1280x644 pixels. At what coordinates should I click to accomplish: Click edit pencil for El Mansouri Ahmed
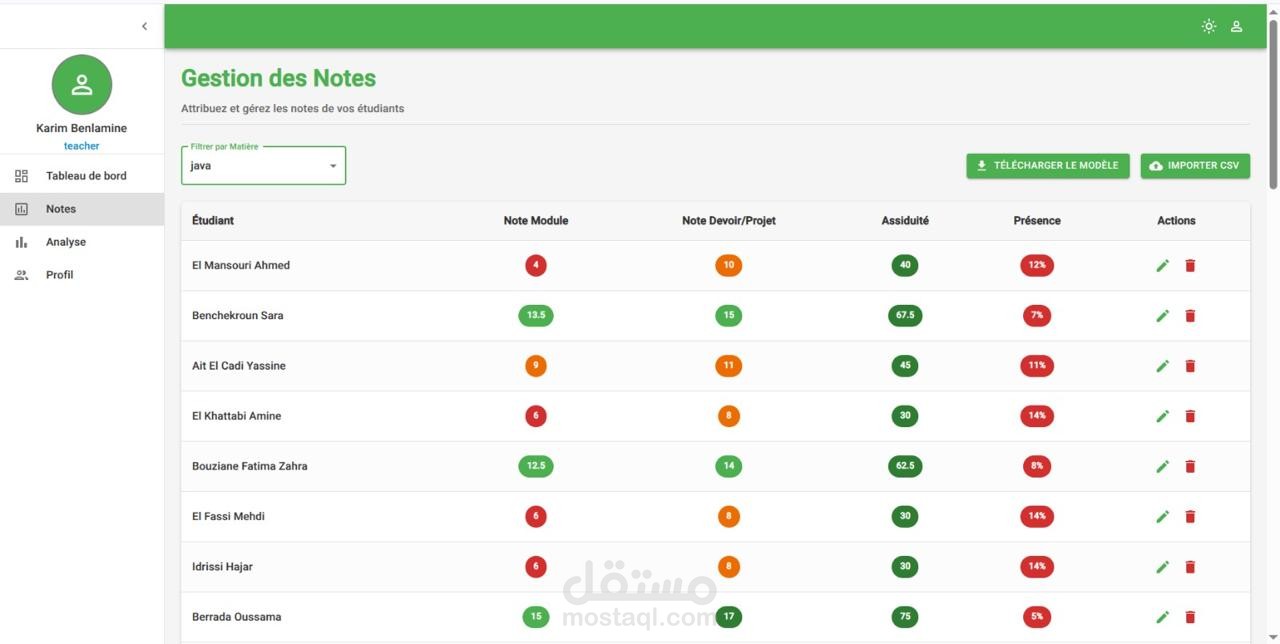click(x=1162, y=266)
